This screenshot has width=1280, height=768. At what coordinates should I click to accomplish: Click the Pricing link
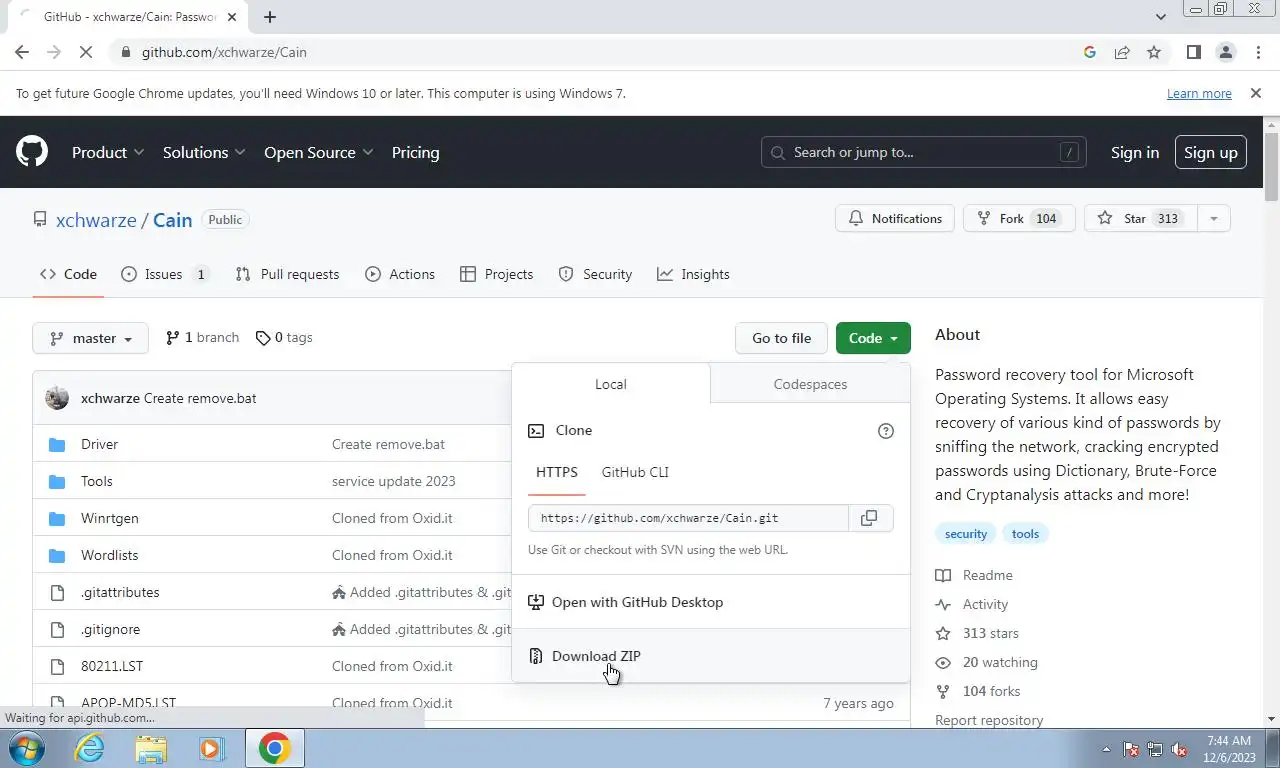pyautogui.click(x=415, y=152)
